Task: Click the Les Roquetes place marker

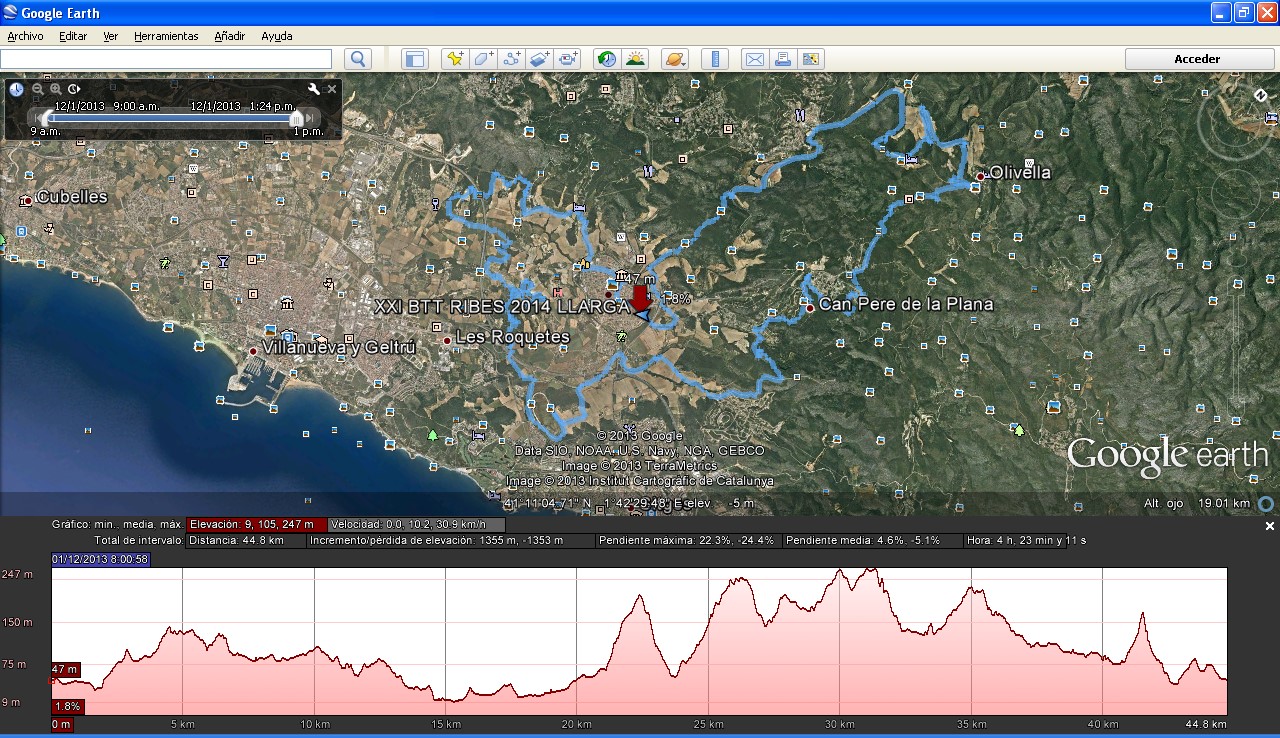Action: [x=447, y=341]
